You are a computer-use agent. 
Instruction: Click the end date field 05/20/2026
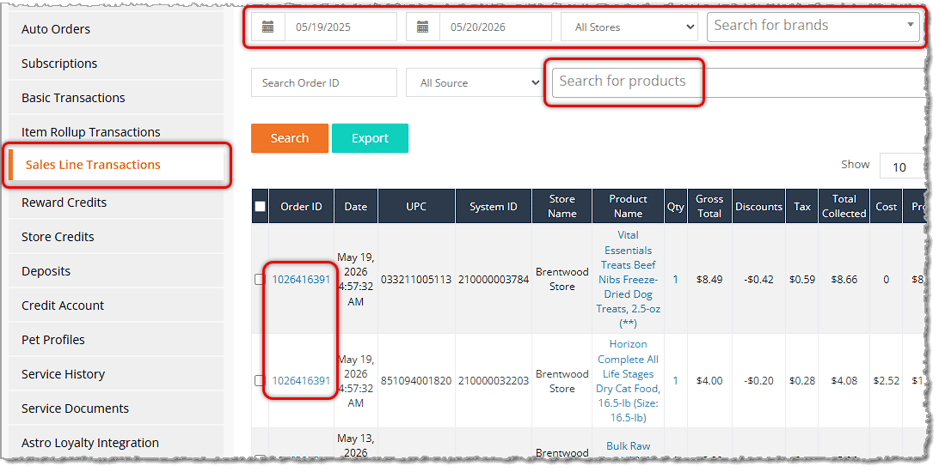point(496,27)
